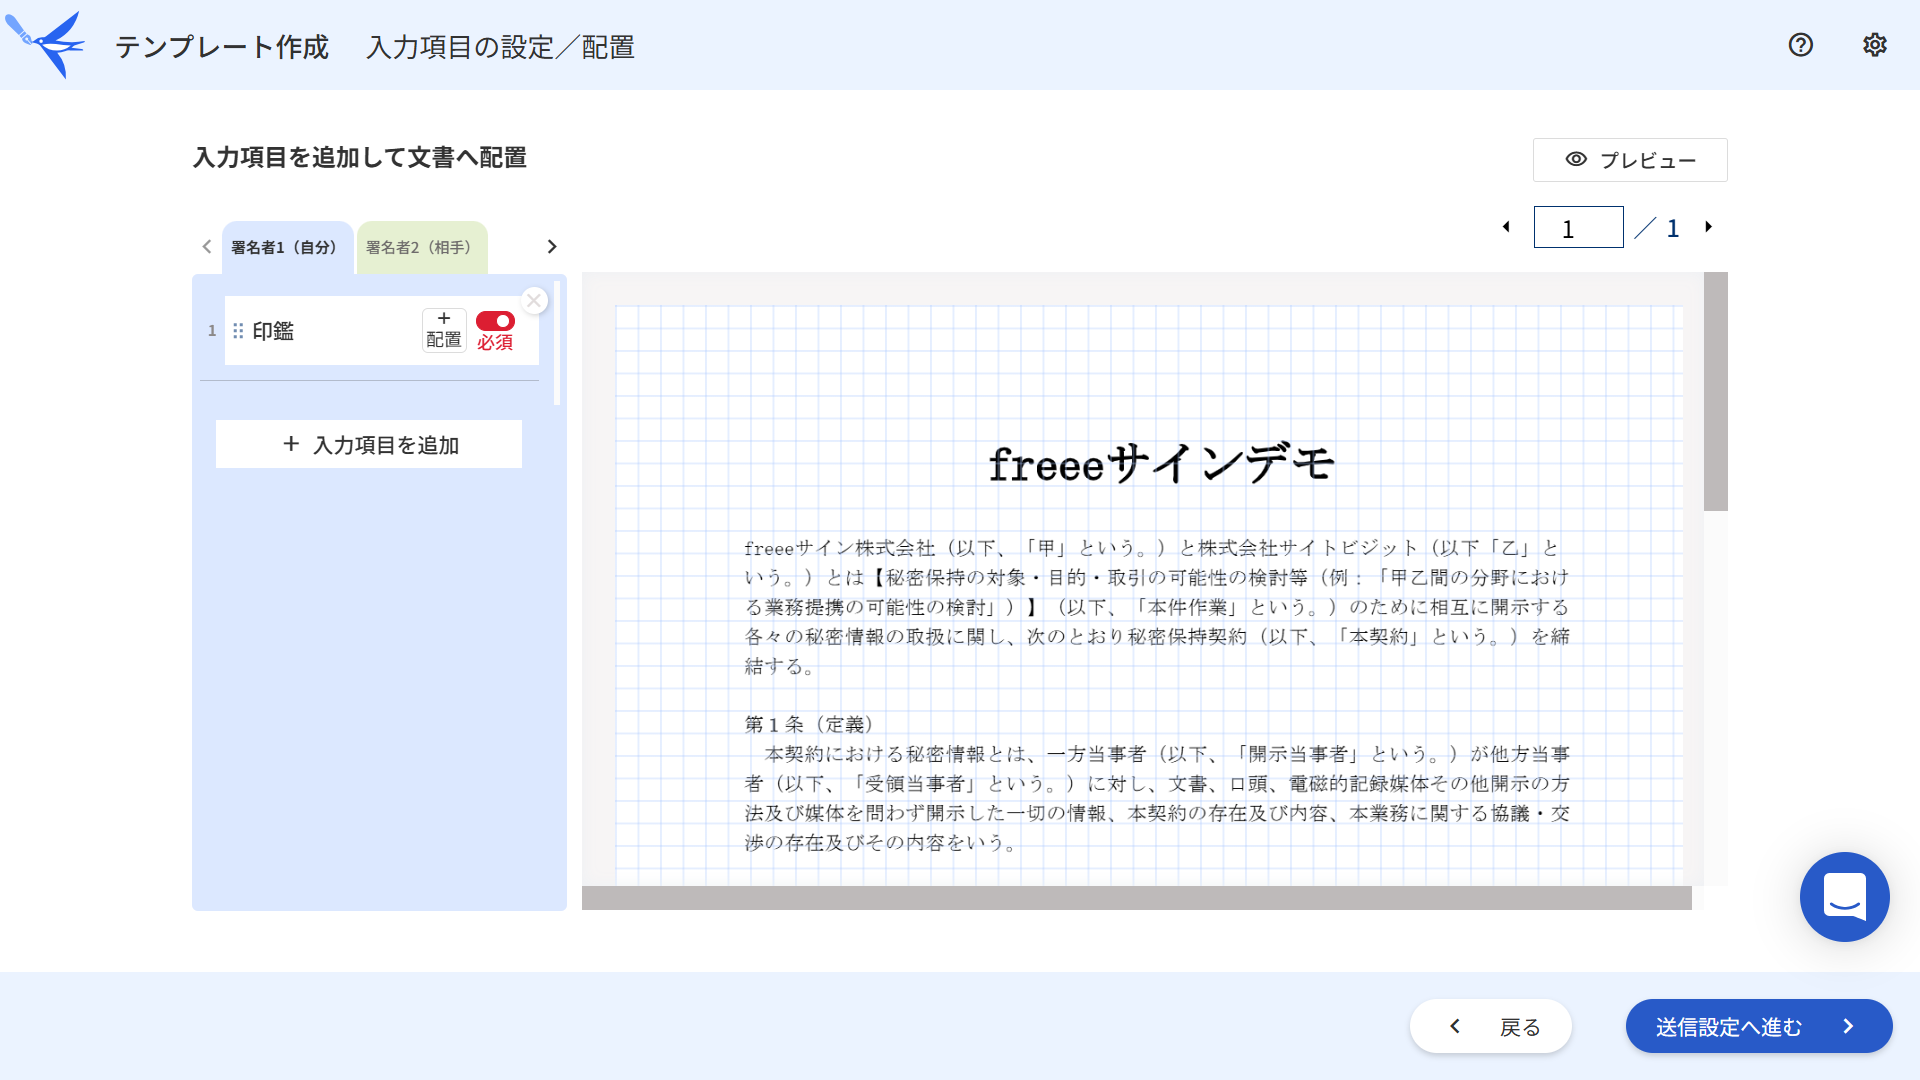Show next signer tabs with right chevron
The height and width of the screenshot is (1080, 1920).
(552, 247)
